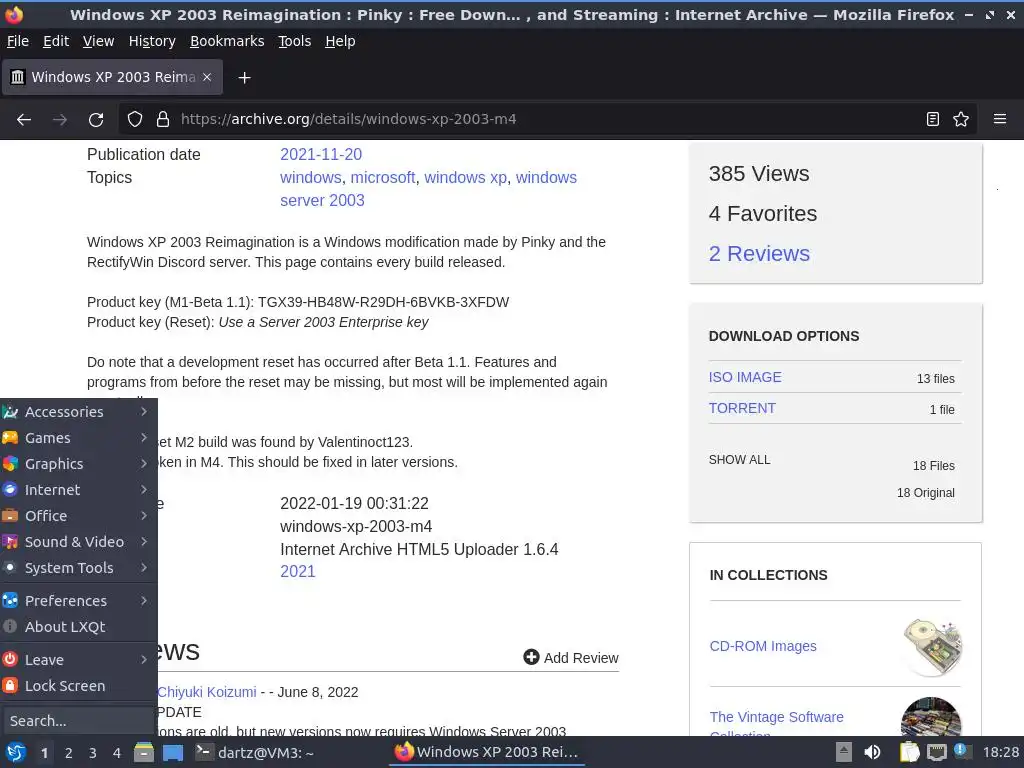Expand Sound & Video submenu arrow
The height and width of the screenshot is (768, 1024).
pos(144,541)
